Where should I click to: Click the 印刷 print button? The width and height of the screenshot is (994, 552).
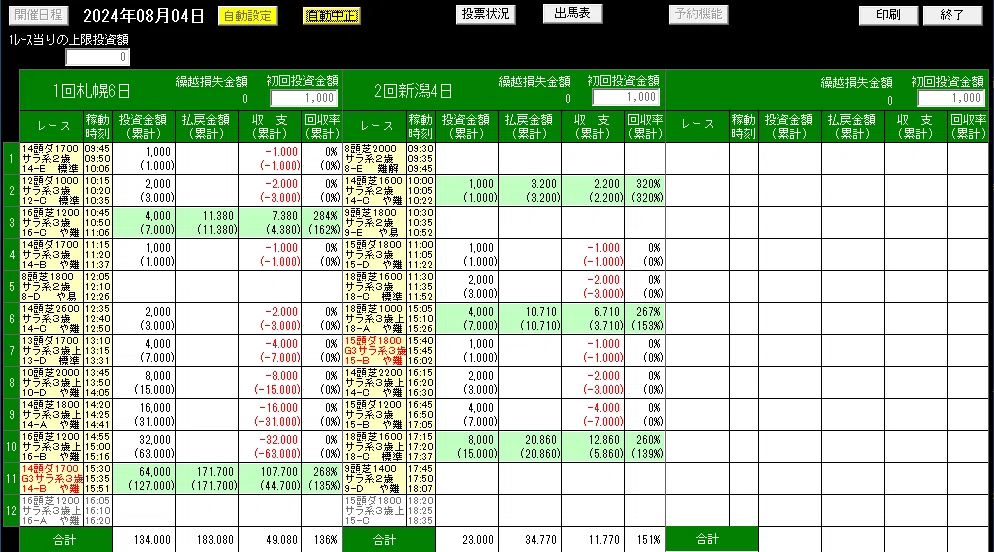point(888,15)
